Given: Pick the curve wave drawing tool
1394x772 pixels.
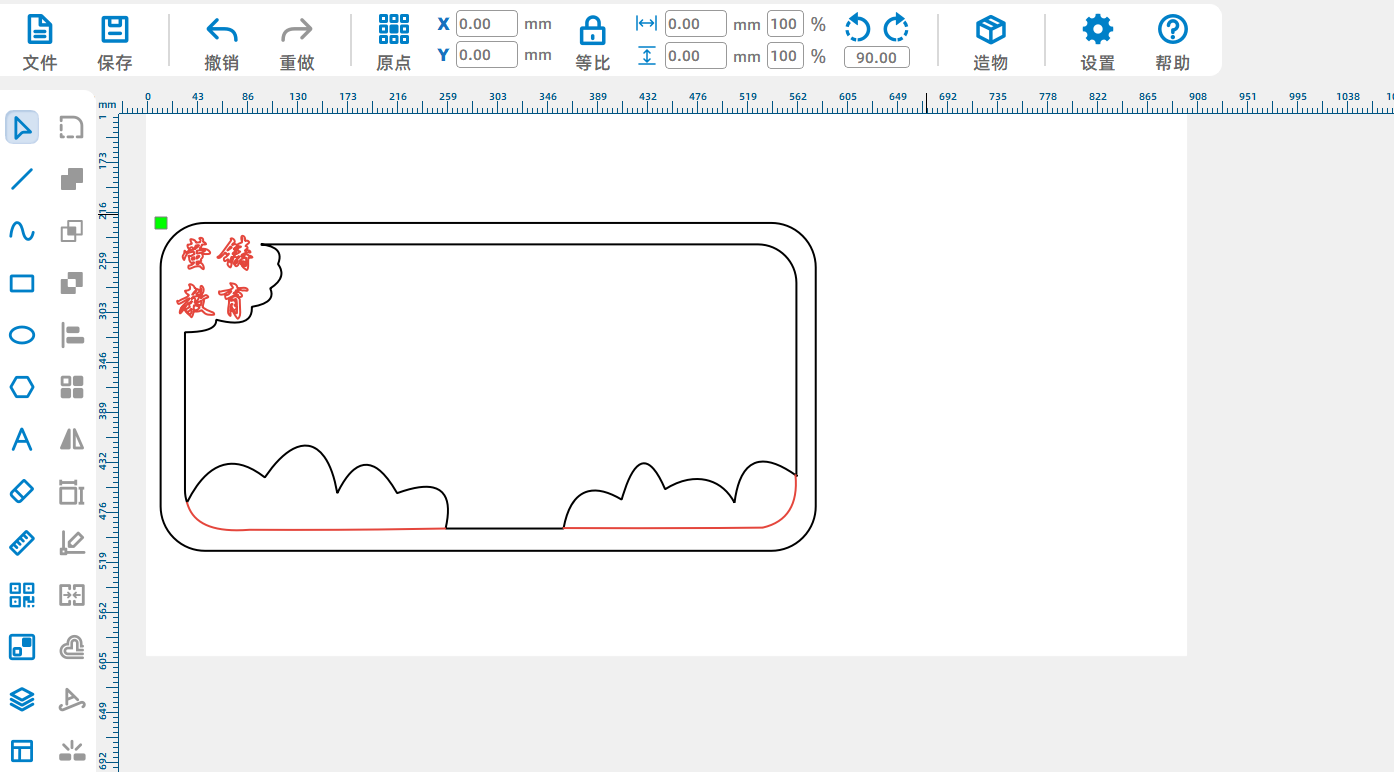Looking at the screenshot, I should point(22,231).
